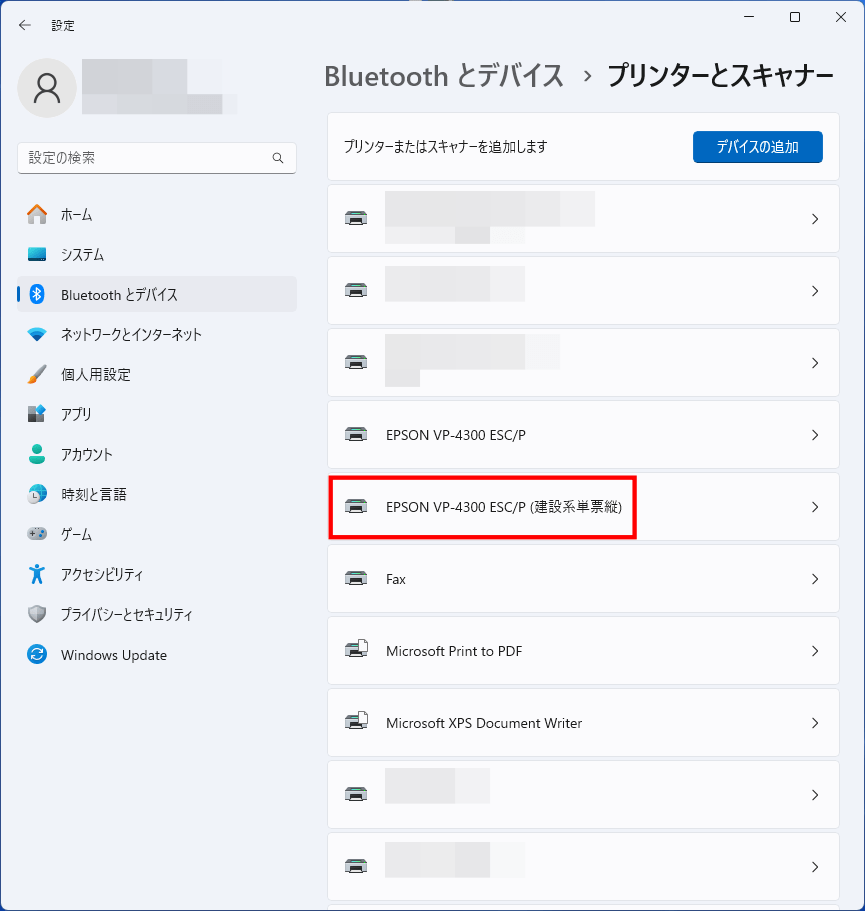Click the Windows Update icon in sidebar
The image size is (865, 911).
37,655
